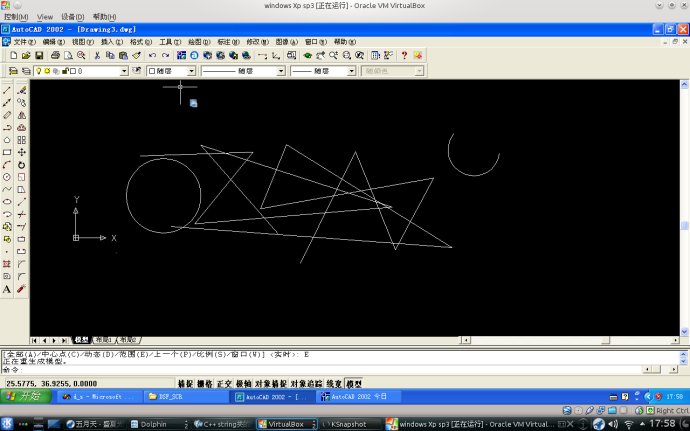This screenshot has height=431, width=690.
Task: Select the Erase tool icon
Action: [21, 90]
